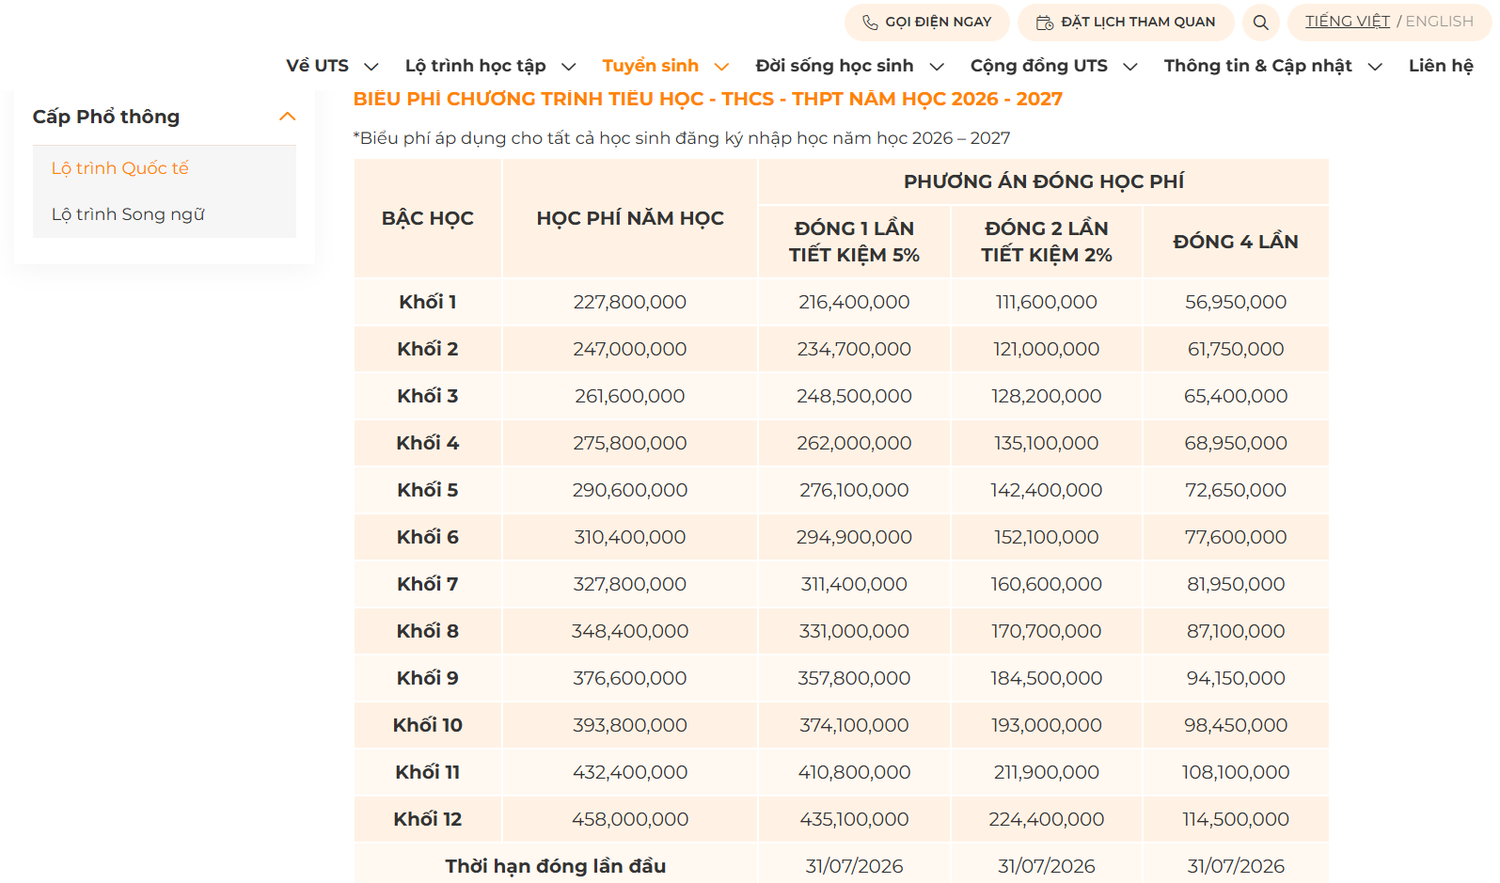The image size is (1500, 883).
Task: Expand the Tuyển sinh menu chevron
Action: pos(722,67)
